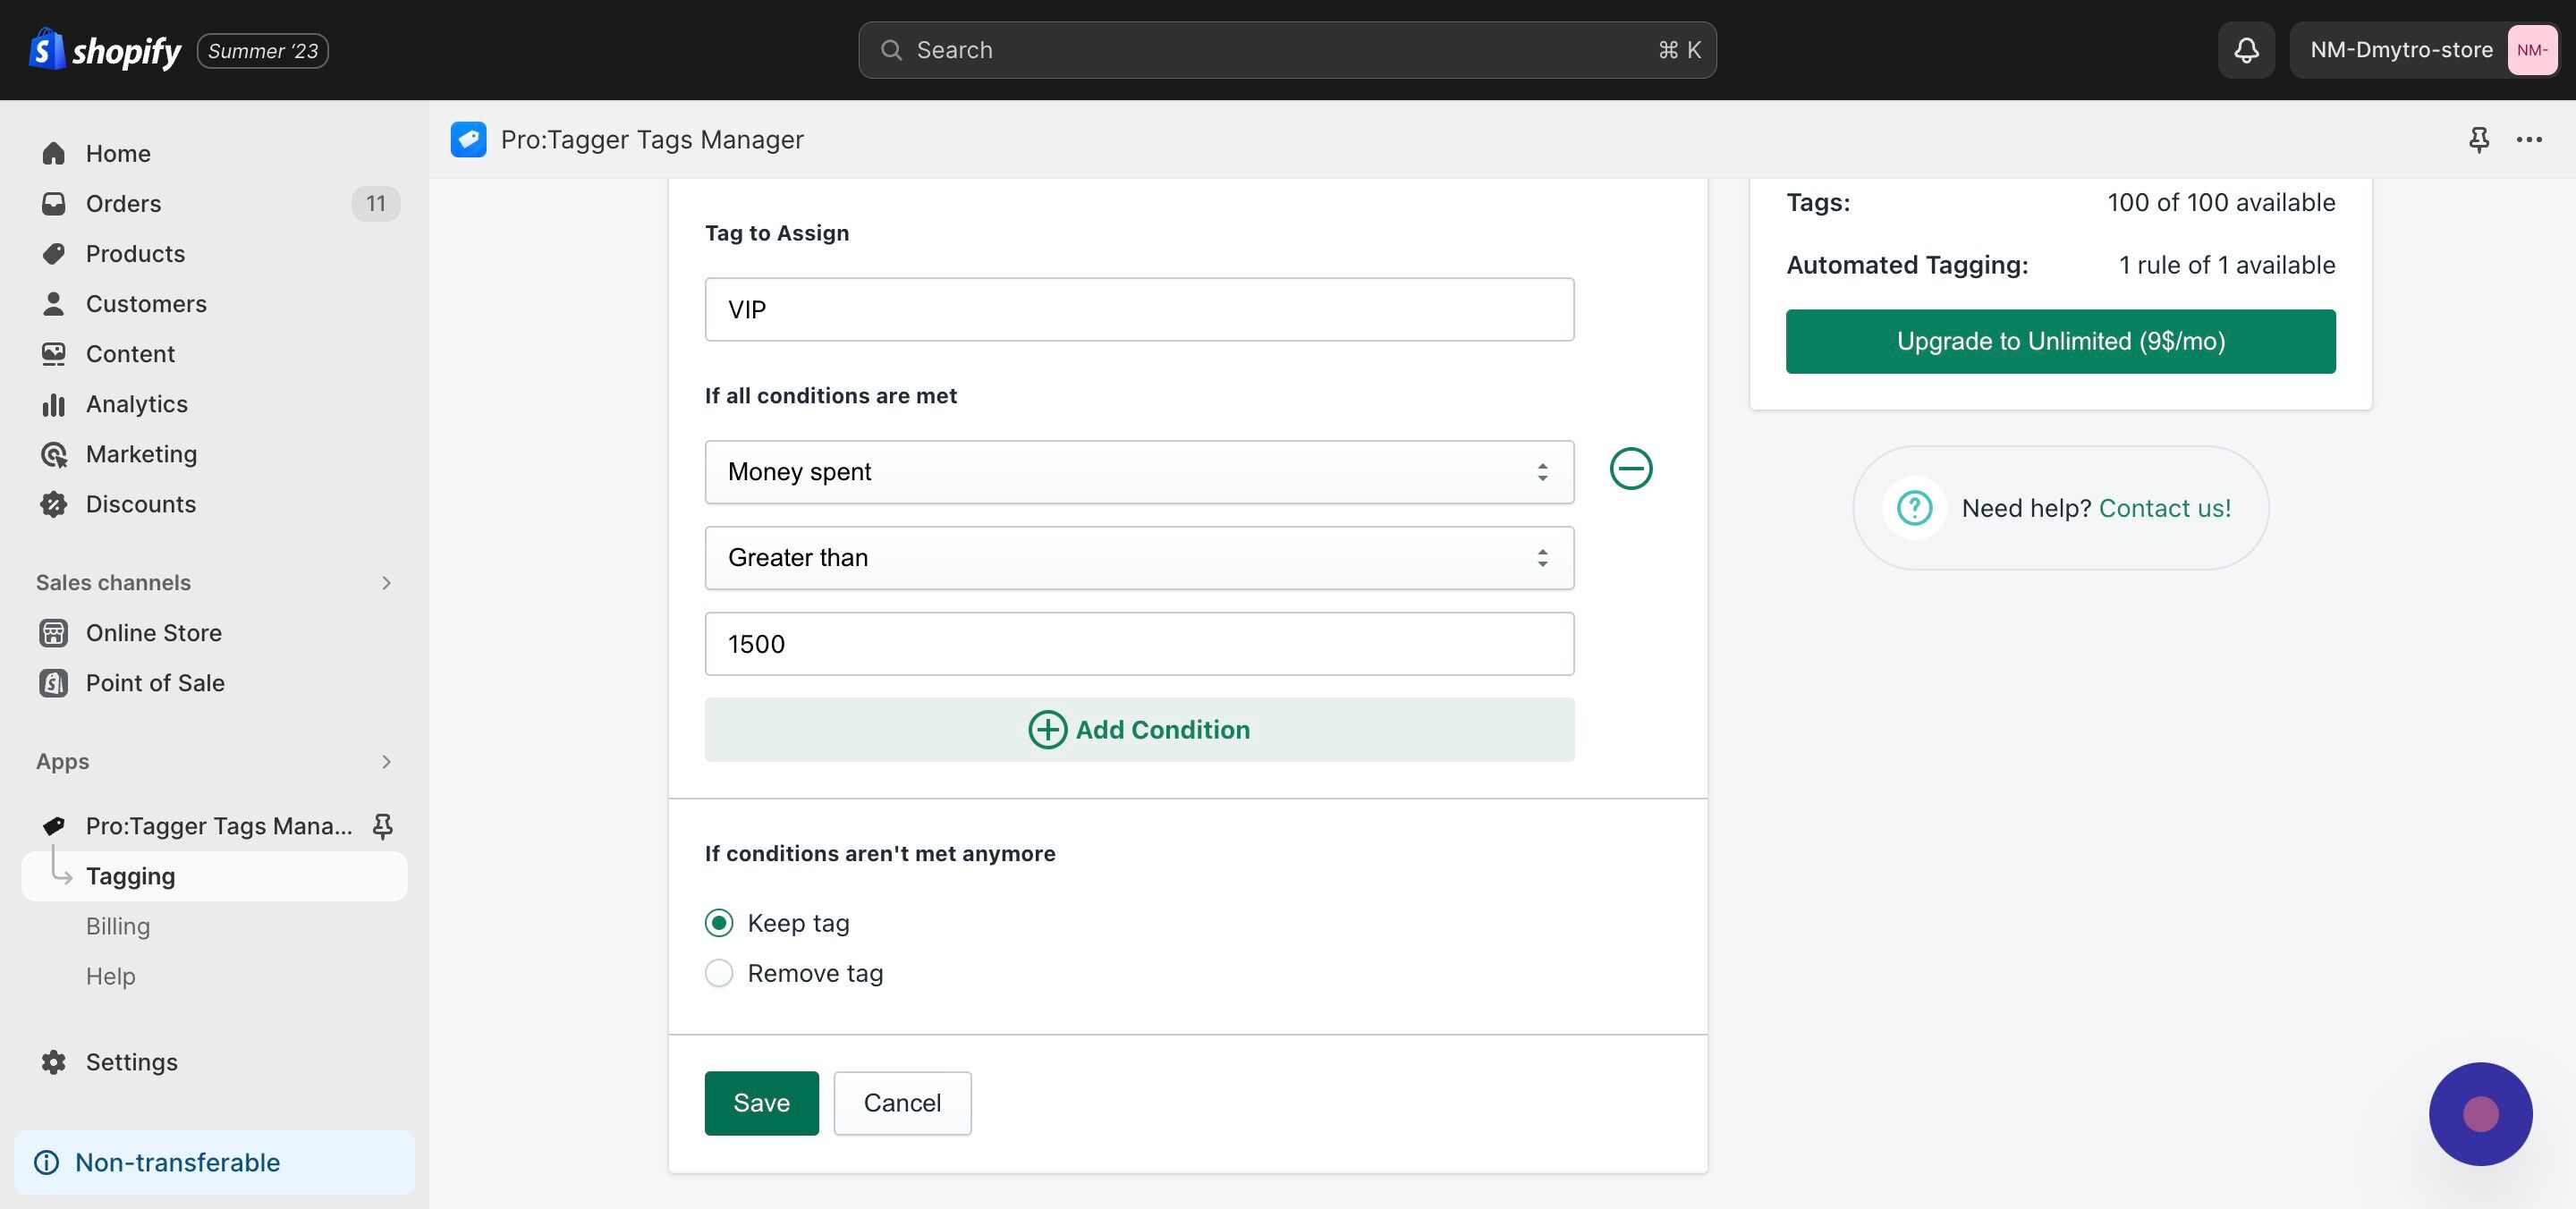The width and height of the screenshot is (2576, 1209).
Task: Unpin Pro:Tagger from the sidebar
Action: coord(382,826)
